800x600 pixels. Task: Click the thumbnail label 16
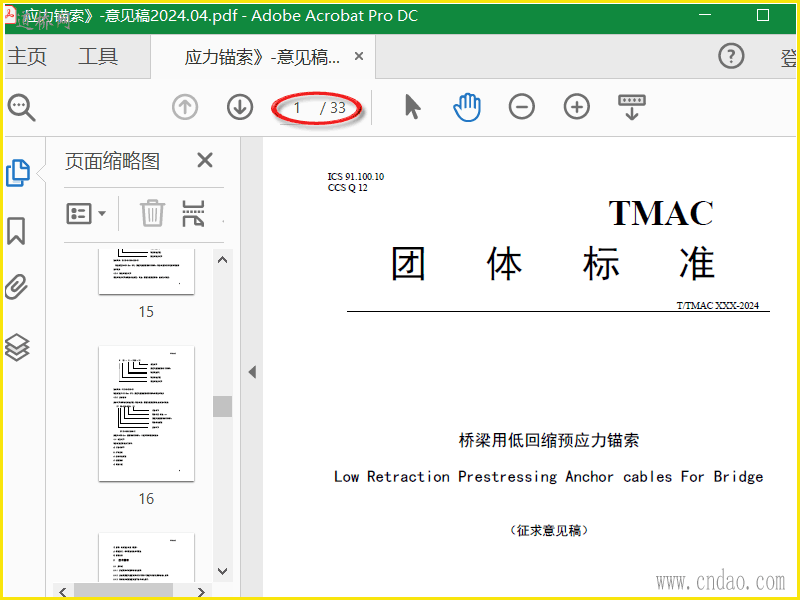pos(146,498)
